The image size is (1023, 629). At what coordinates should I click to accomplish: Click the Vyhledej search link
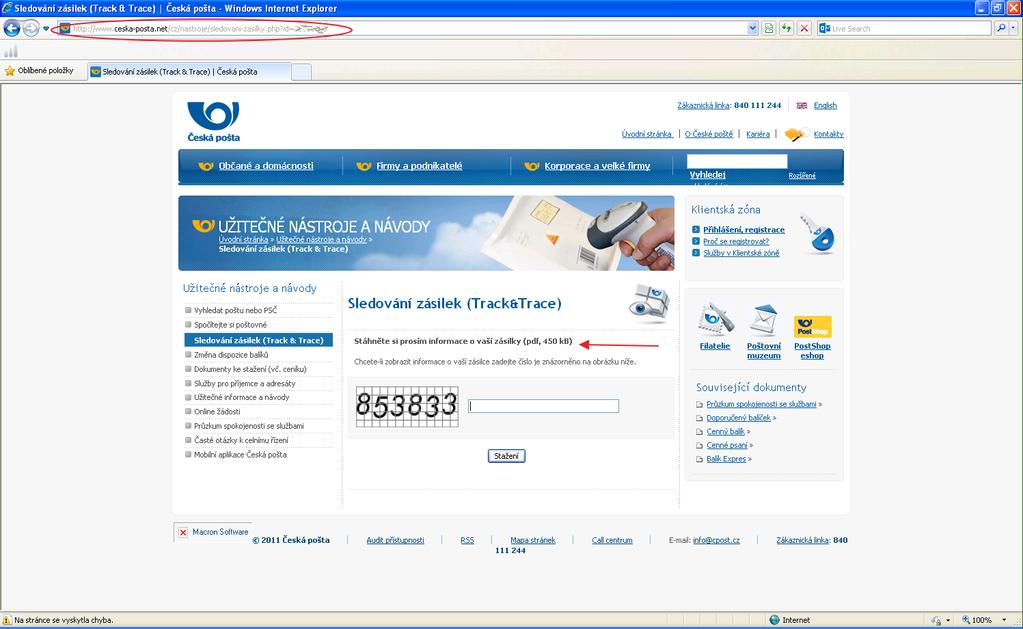[x=707, y=175]
